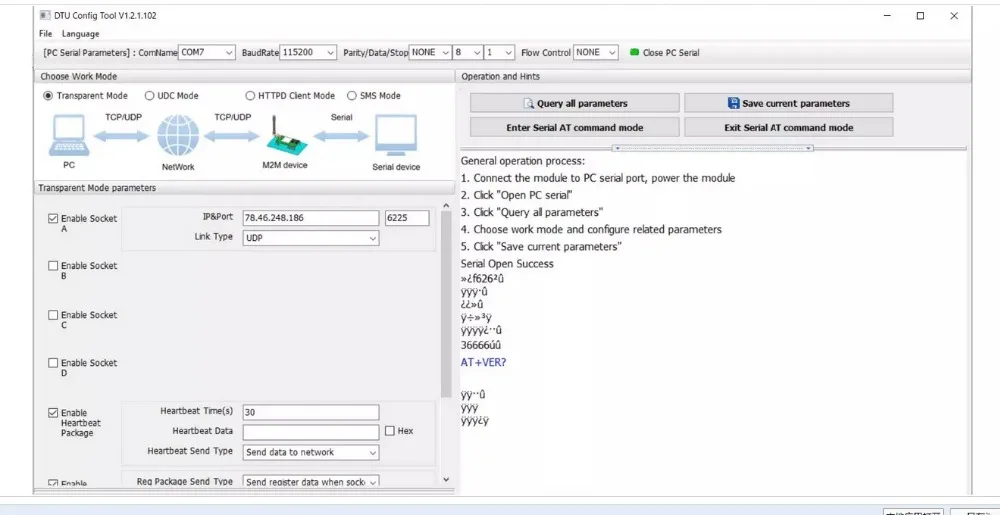Screen dimensions: 1000x515
Task: Click Exit Serial AT command mode button
Action: pyautogui.click(x=789, y=127)
